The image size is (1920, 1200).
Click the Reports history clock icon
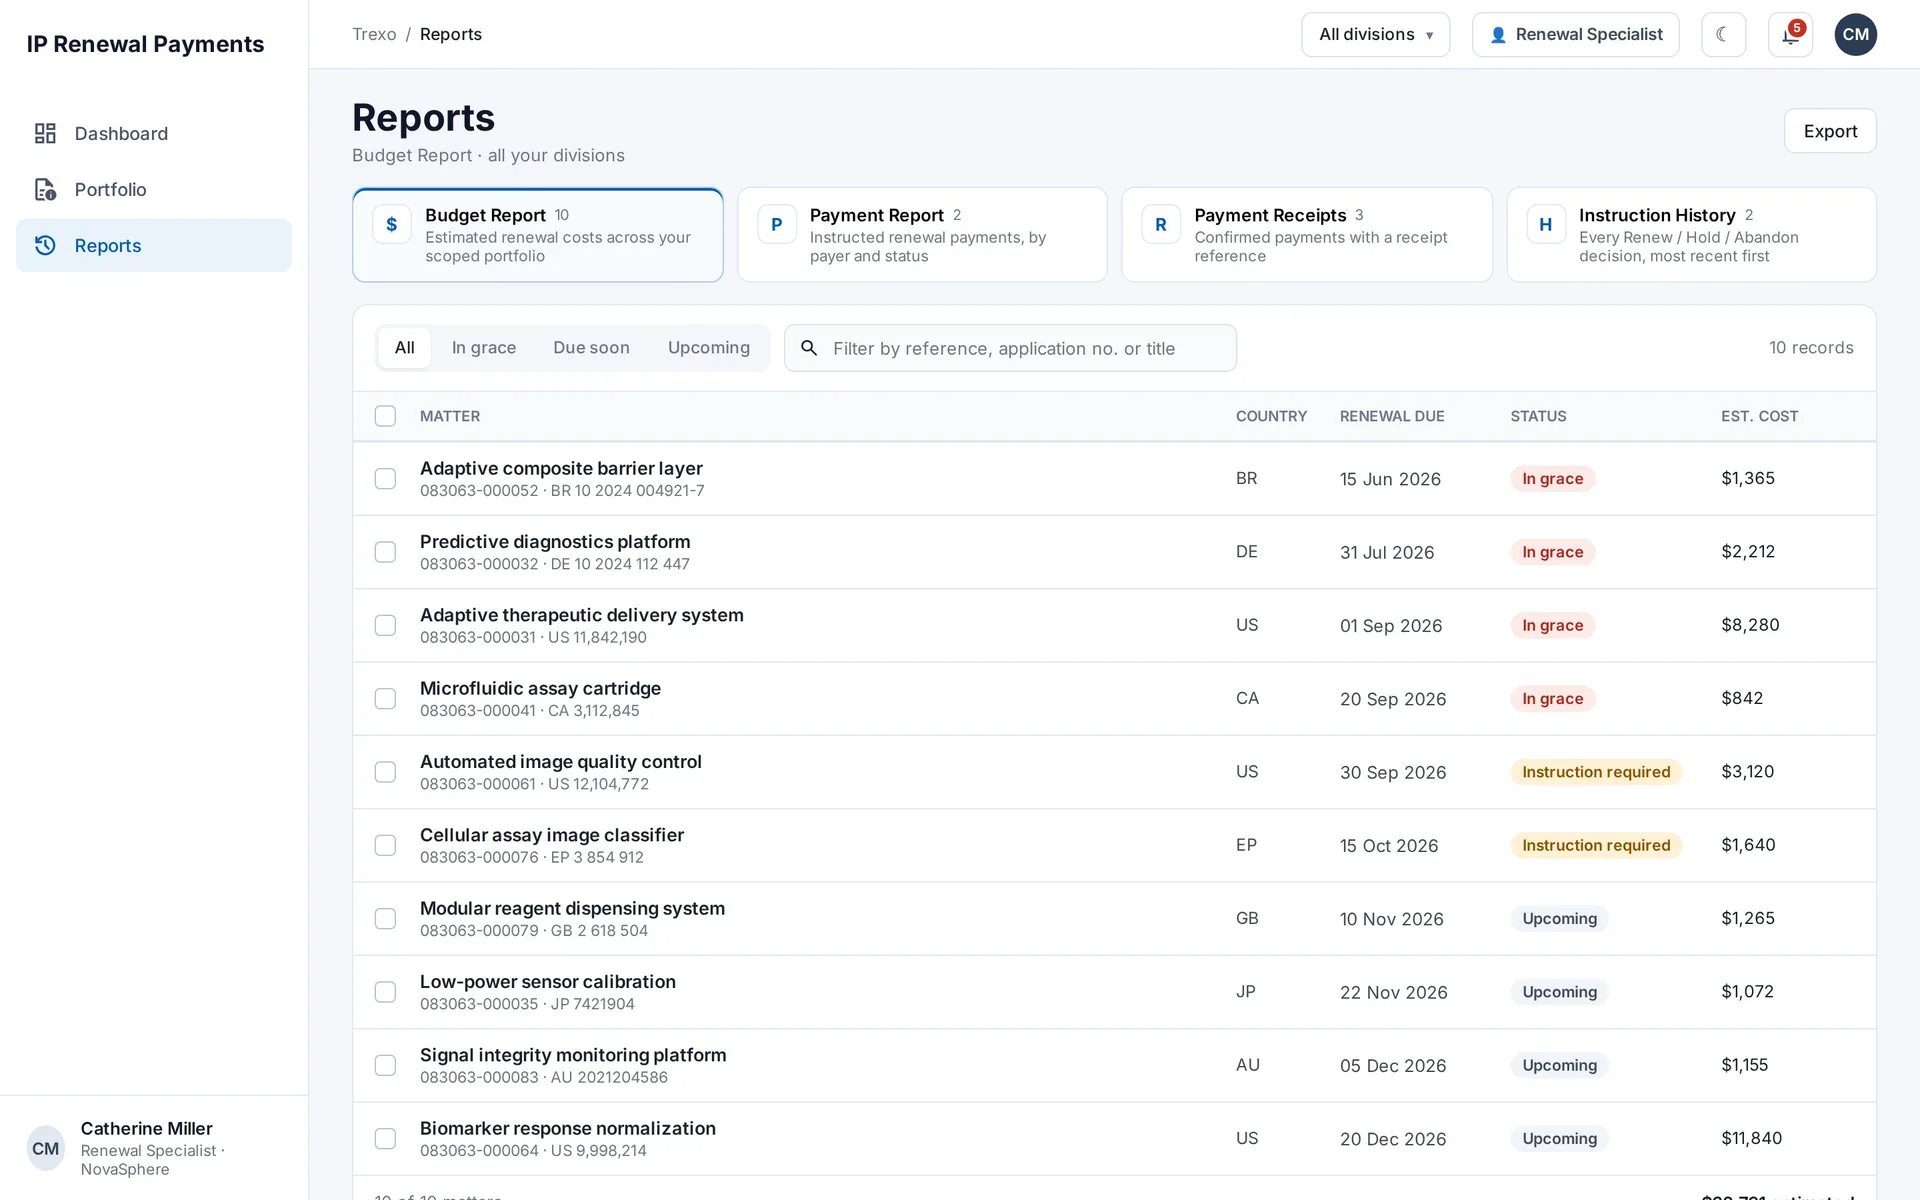click(x=45, y=245)
